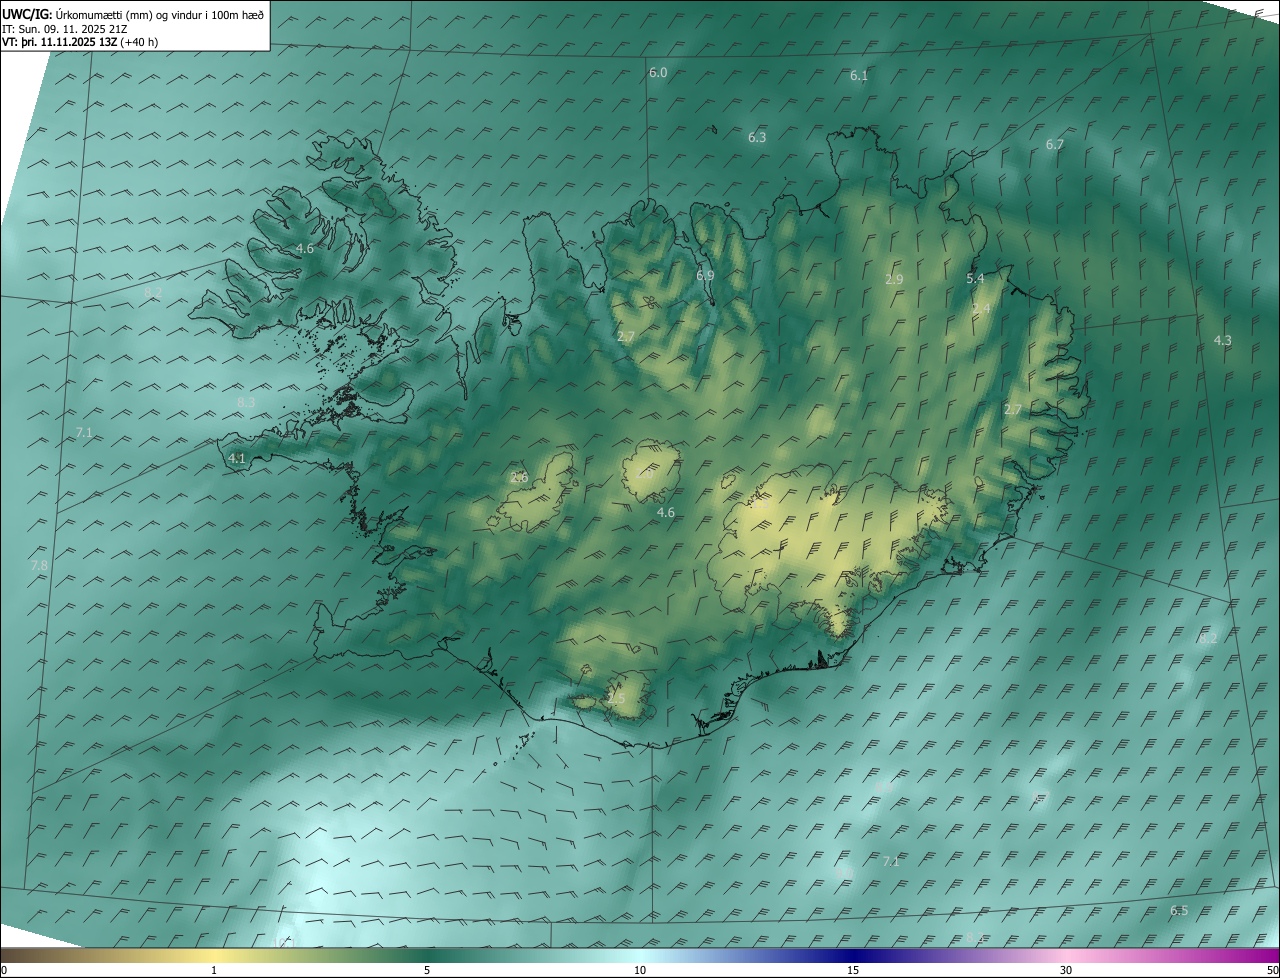
Task: Click the yellow colorbar band at value 1
Action: click(x=214, y=956)
